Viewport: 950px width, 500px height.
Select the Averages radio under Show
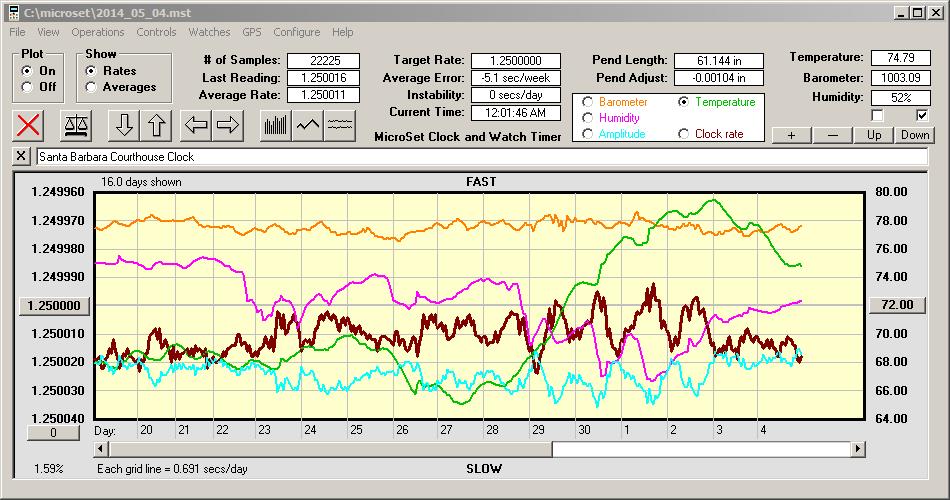click(x=92, y=87)
